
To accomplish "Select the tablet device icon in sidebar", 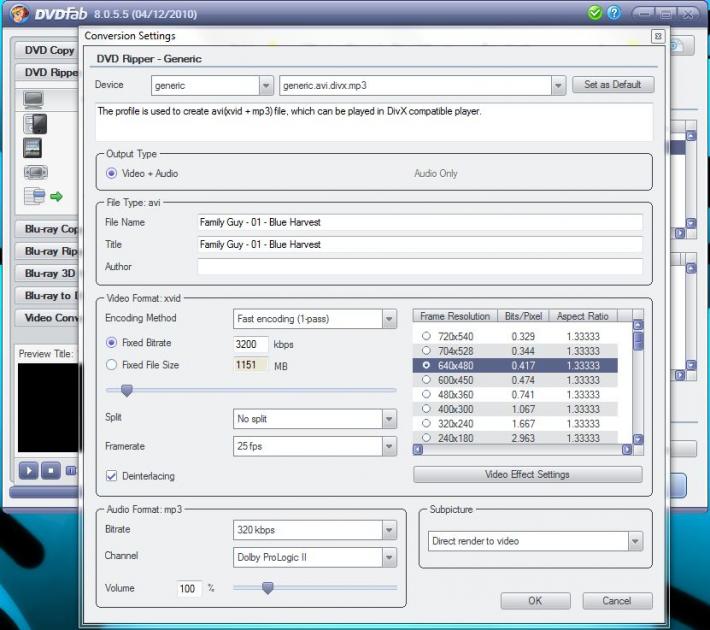I will coord(34,148).
